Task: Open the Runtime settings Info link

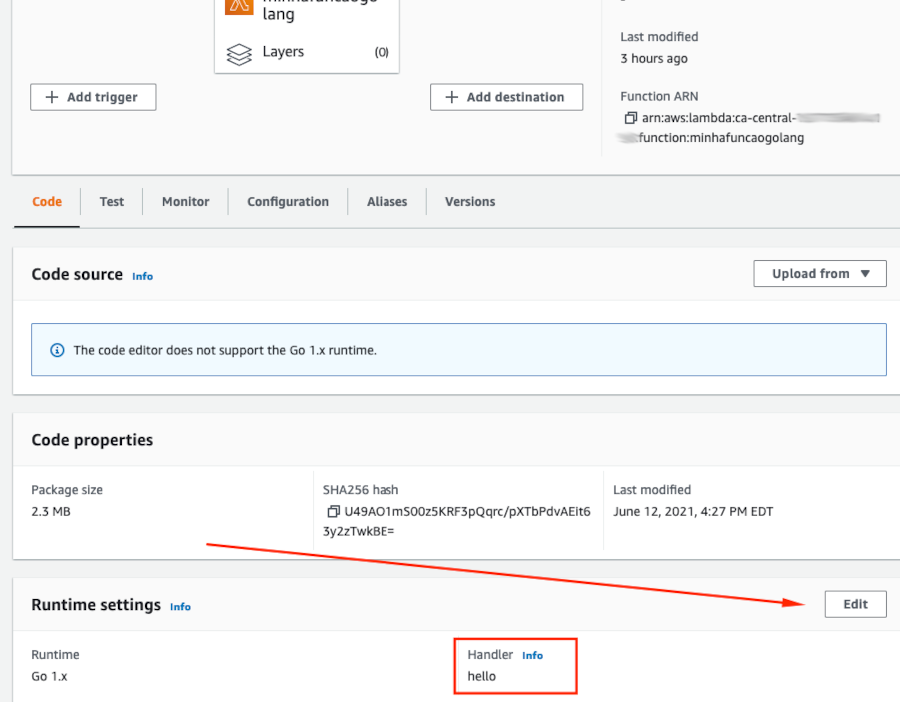Action: click(180, 606)
